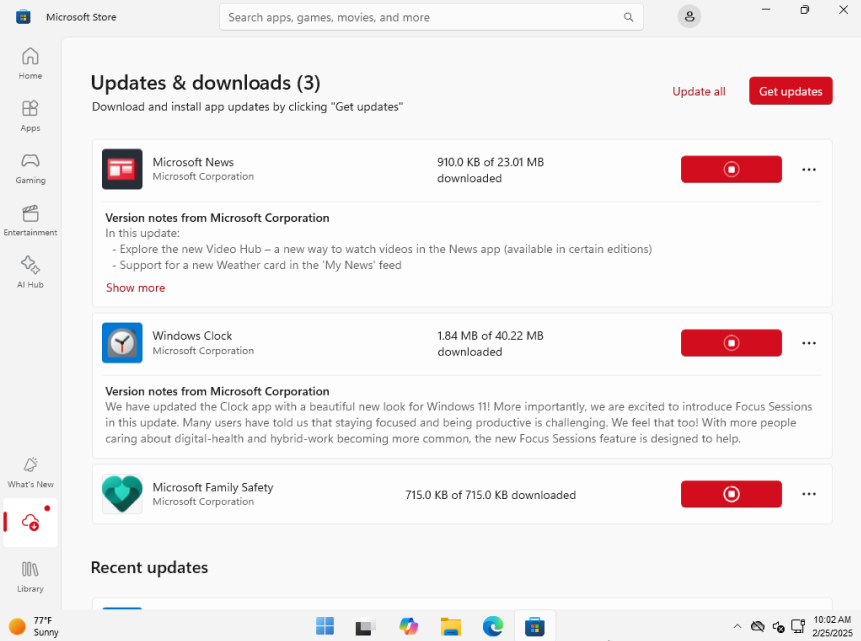Open the Library section
The width and height of the screenshot is (861, 641).
point(30,577)
